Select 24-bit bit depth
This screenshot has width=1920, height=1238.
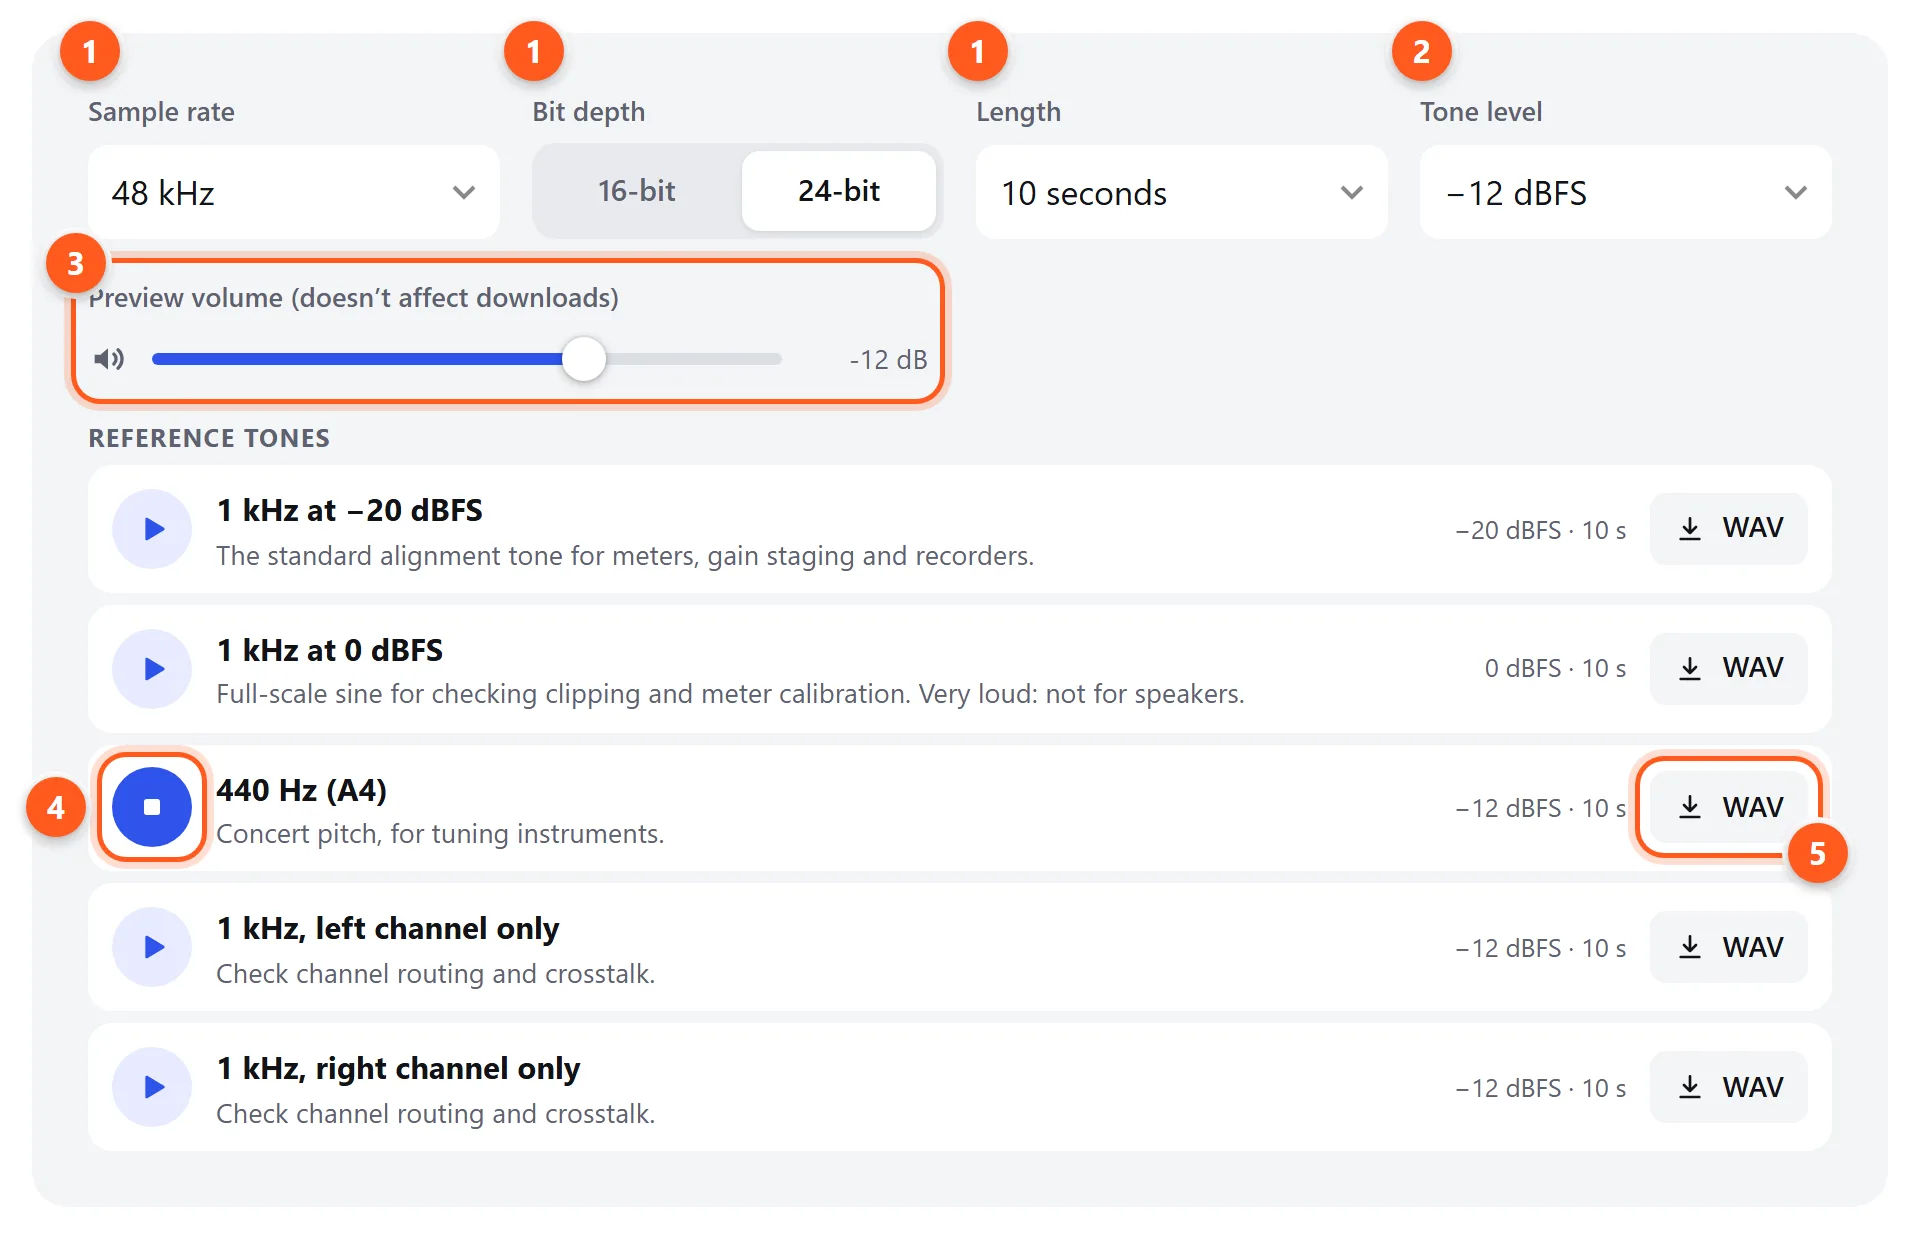tap(839, 191)
